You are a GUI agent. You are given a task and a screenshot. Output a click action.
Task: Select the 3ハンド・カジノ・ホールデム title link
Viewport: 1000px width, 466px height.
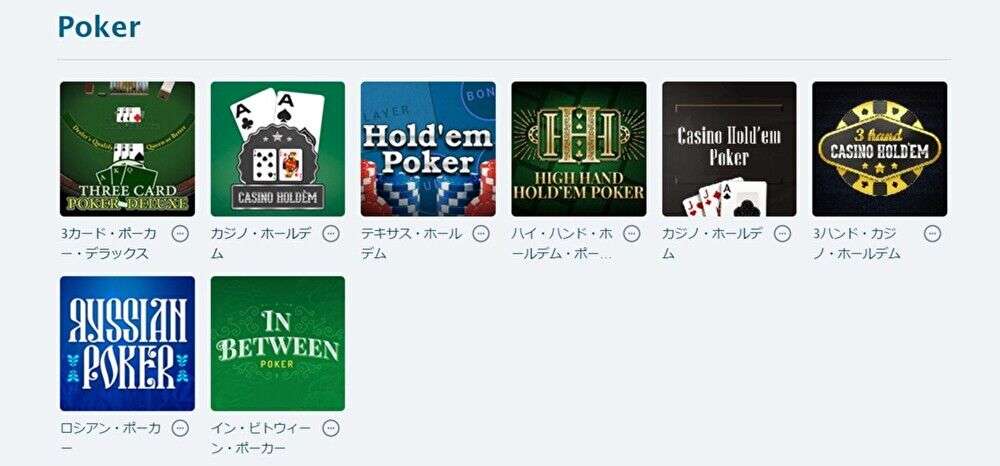[857, 244]
